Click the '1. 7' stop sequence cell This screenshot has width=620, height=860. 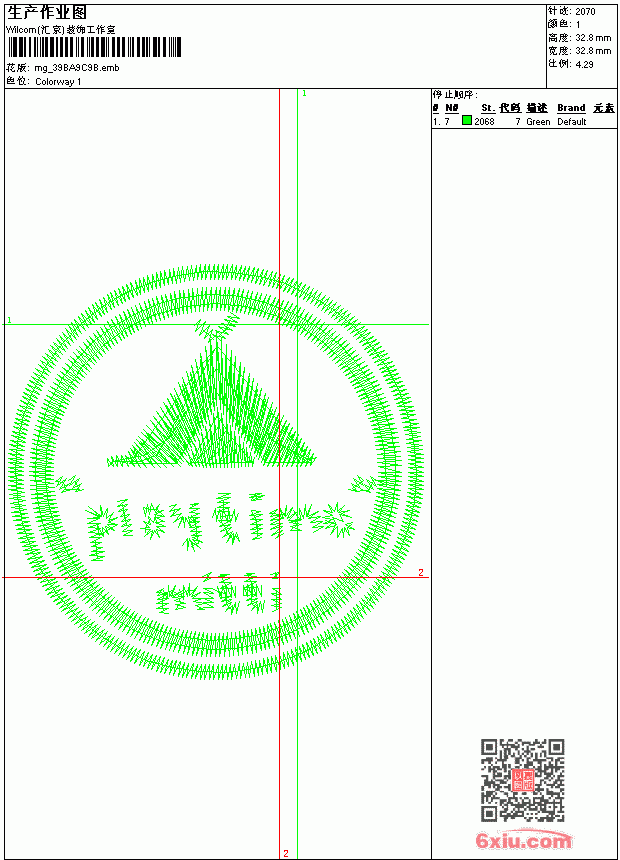[441, 122]
